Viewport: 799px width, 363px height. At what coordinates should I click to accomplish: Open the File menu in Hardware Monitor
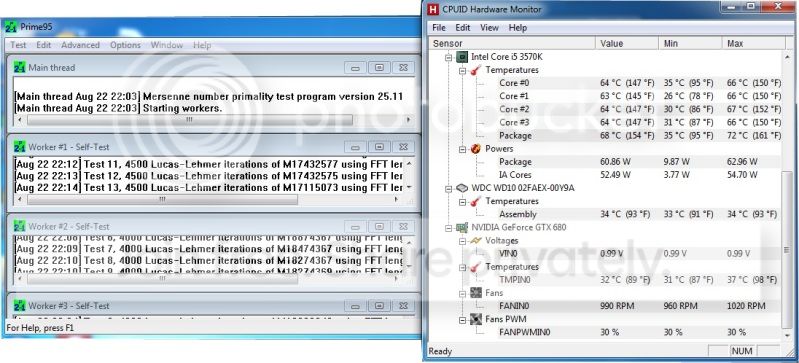439,28
